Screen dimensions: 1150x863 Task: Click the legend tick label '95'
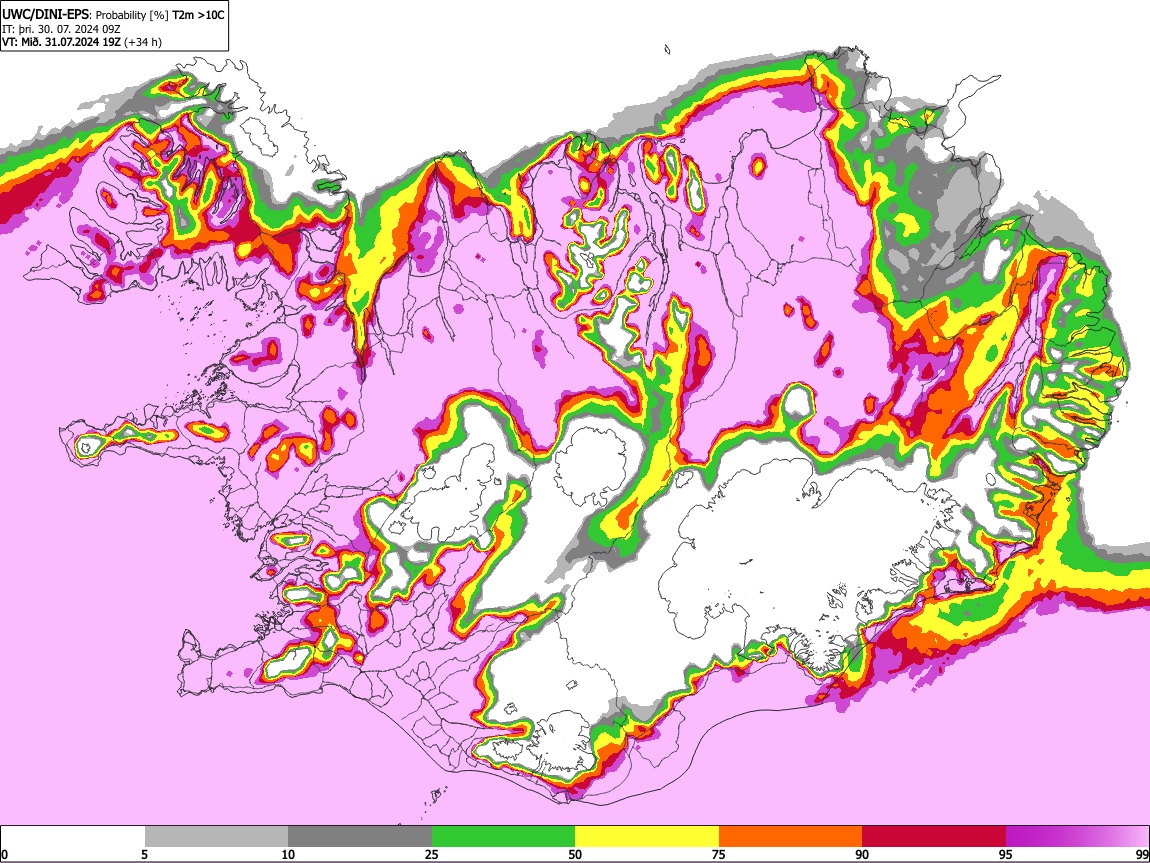click(x=1006, y=854)
